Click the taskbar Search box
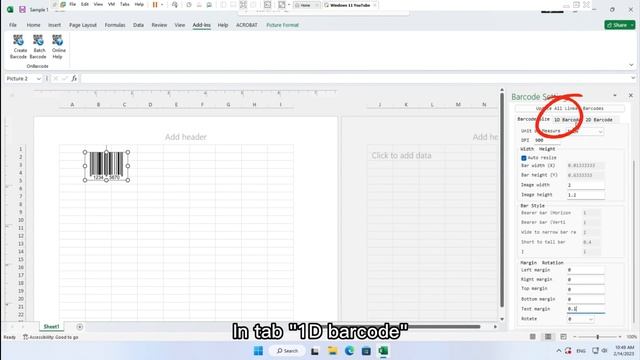This screenshot has height=360, width=640. tap(287, 351)
